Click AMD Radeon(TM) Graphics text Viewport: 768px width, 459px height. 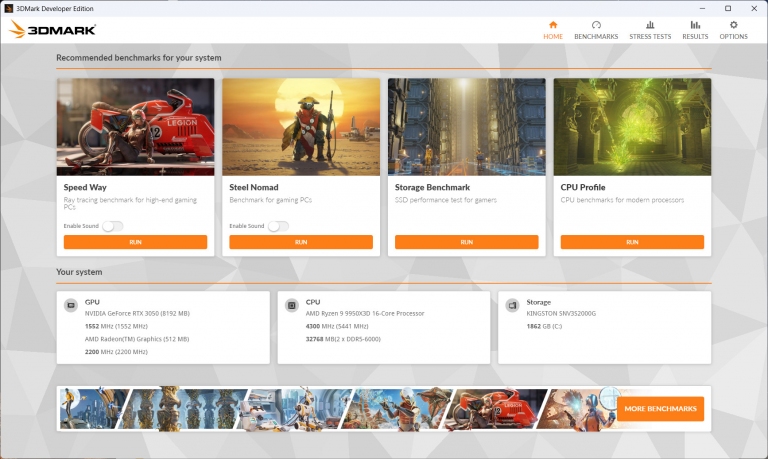tap(137, 339)
